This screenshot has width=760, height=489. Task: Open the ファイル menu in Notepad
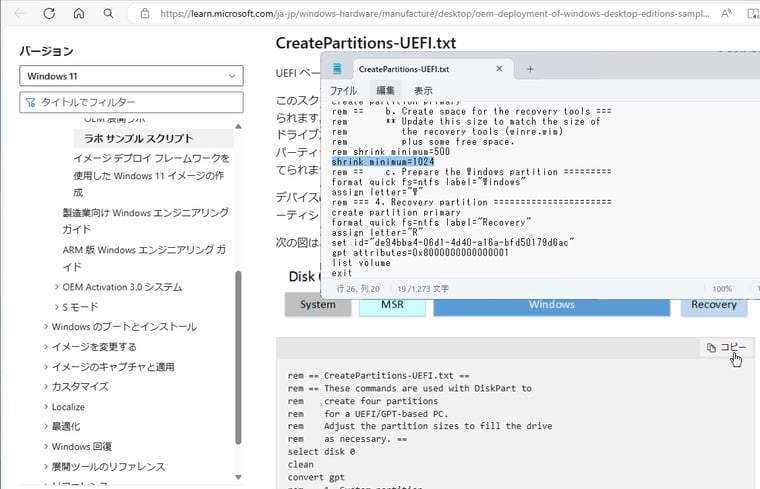tap(343, 90)
